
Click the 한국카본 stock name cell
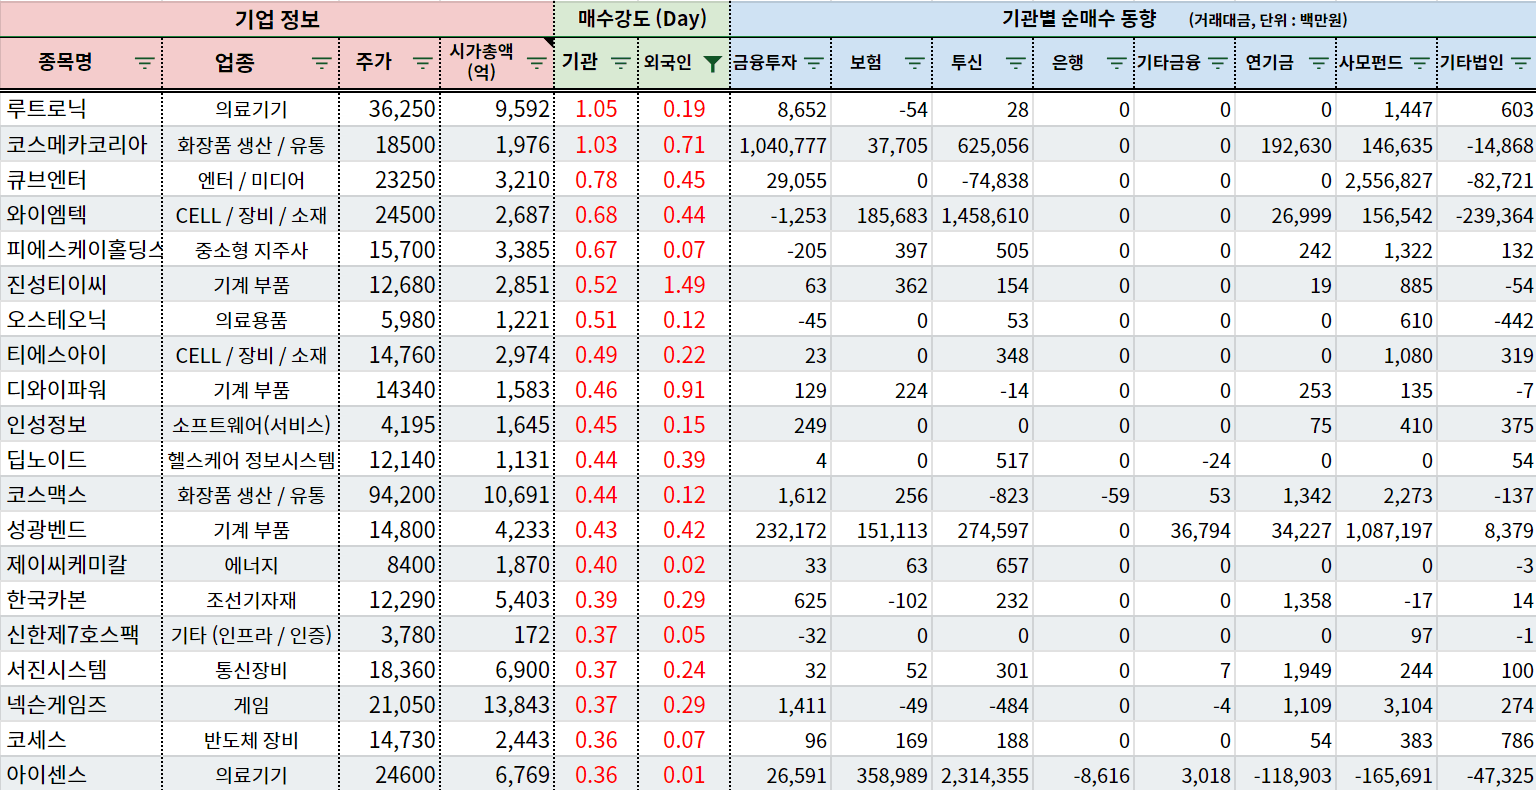(x=81, y=599)
